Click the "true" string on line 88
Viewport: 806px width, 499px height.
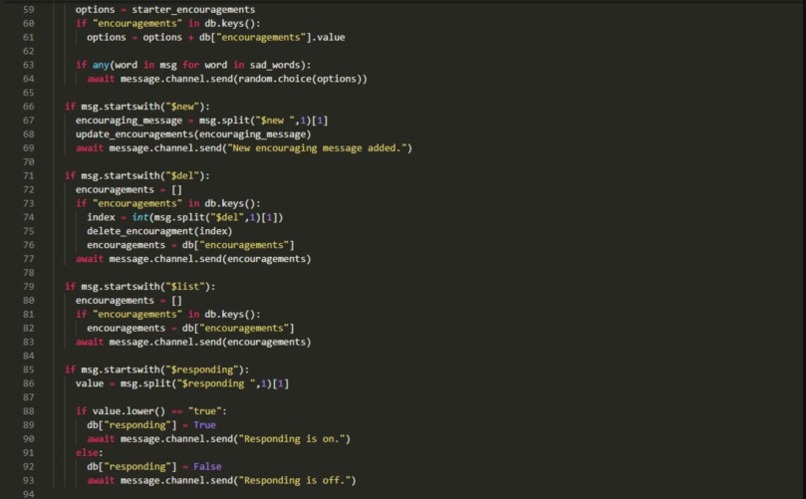click(205, 411)
